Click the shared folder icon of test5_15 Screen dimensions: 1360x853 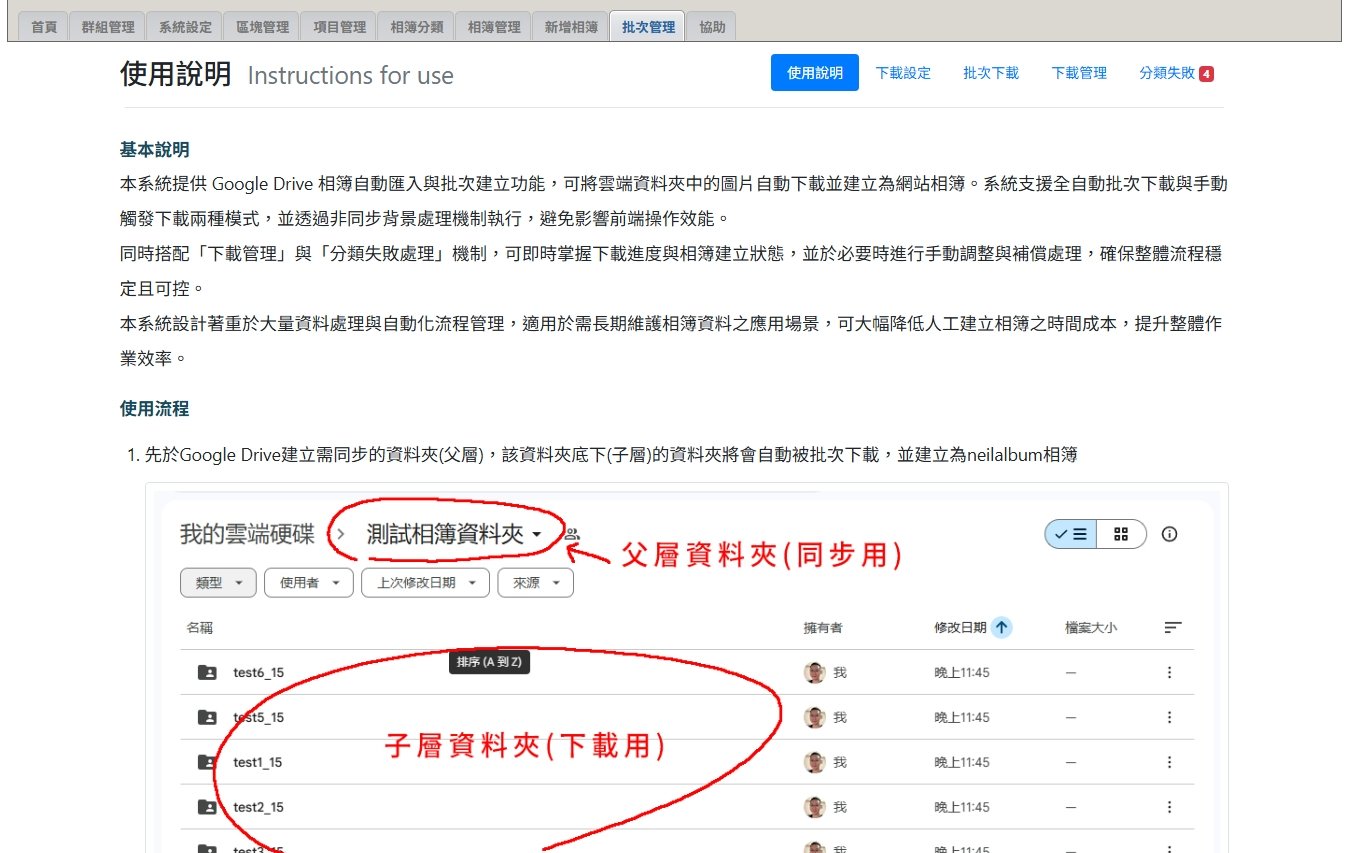click(207, 717)
